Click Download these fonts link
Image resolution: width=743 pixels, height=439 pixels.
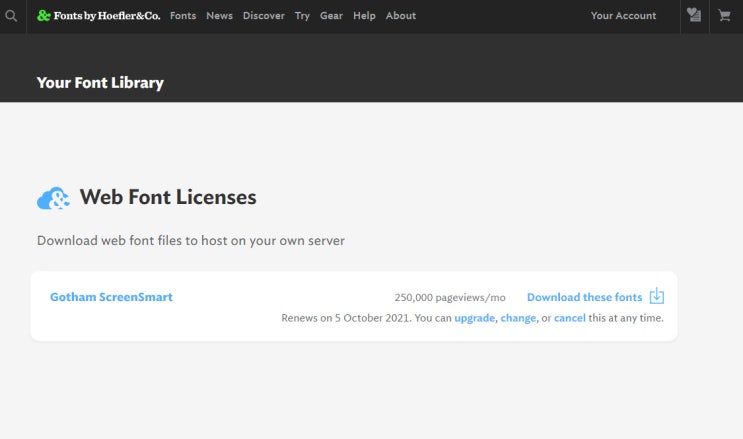click(x=585, y=297)
